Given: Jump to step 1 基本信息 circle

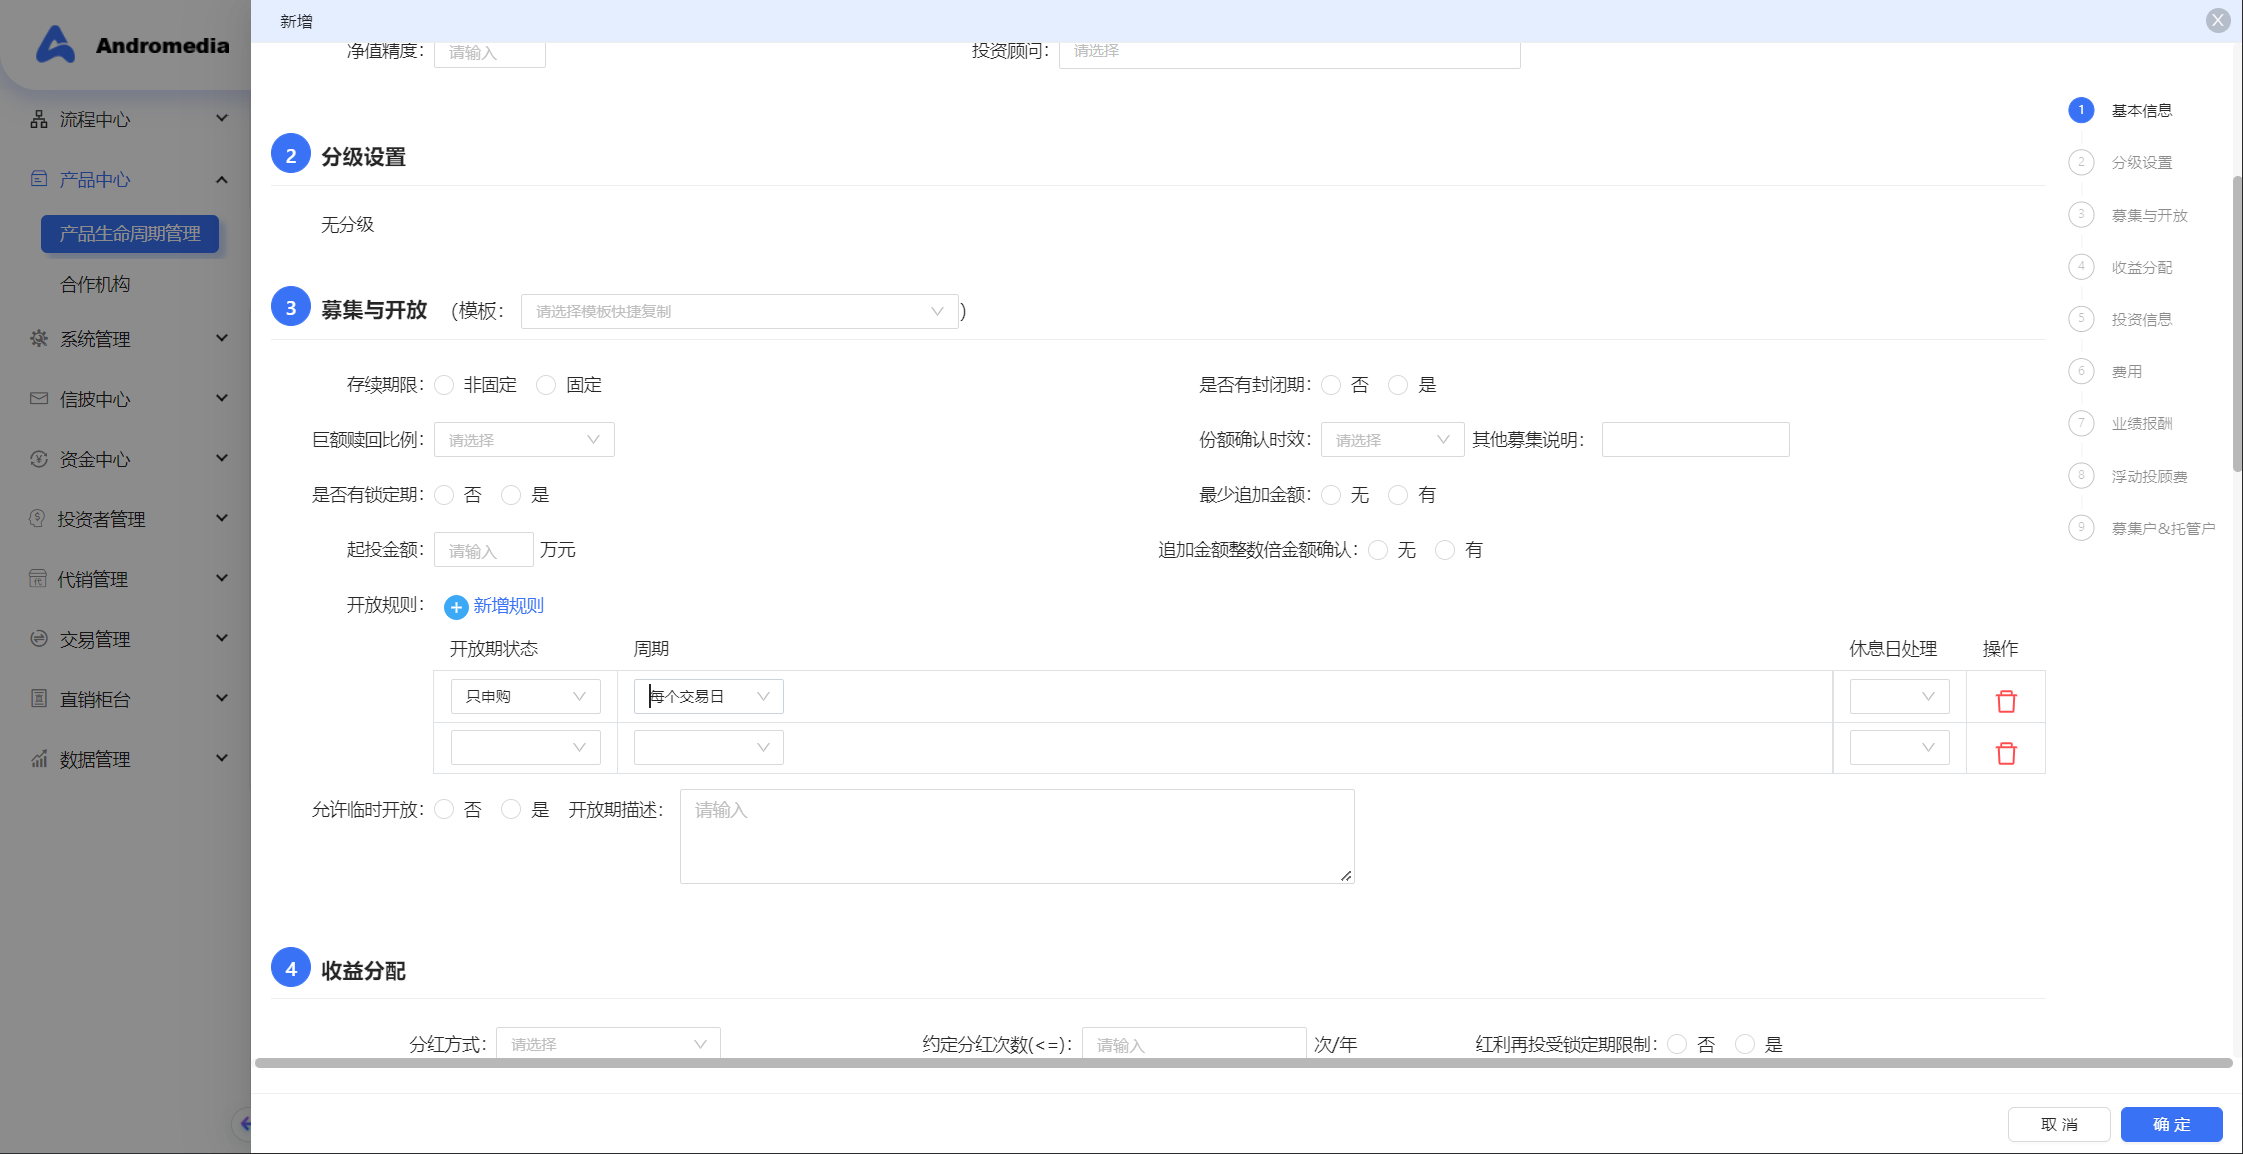Looking at the screenshot, I should (x=2081, y=110).
